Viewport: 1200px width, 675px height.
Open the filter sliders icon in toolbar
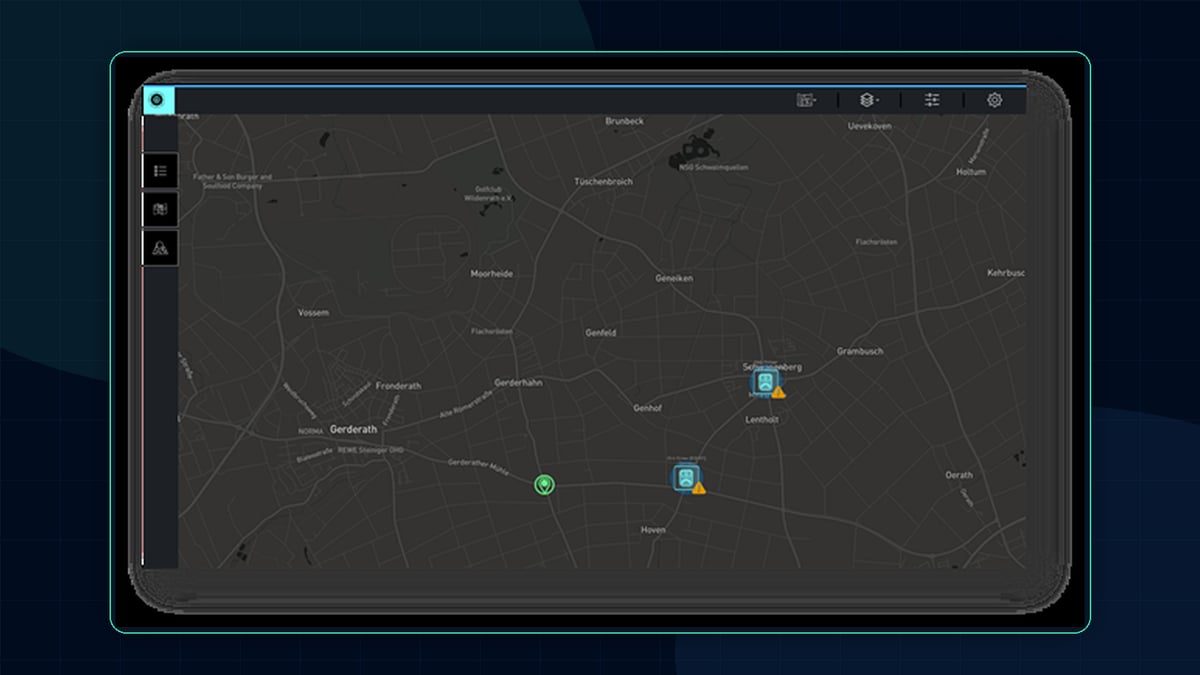[932, 100]
